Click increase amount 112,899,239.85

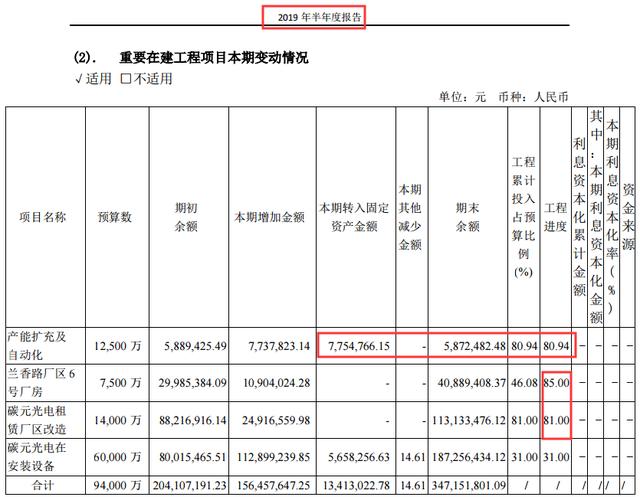273,457
